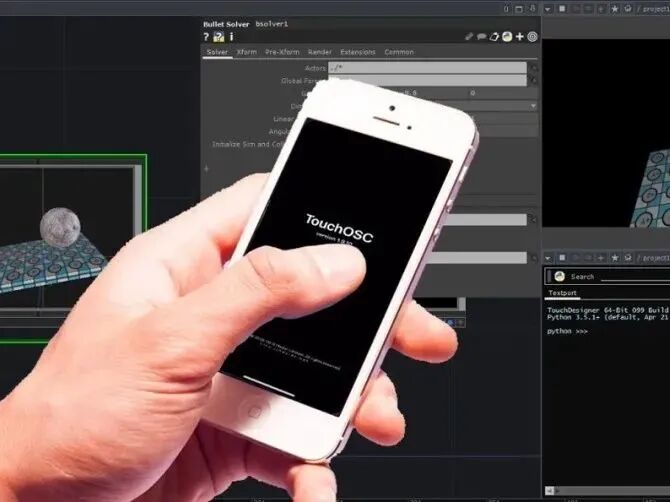This screenshot has height=502, width=670.
Task: Open the Pre-Xform tab
Action: (x=282, y=52)
